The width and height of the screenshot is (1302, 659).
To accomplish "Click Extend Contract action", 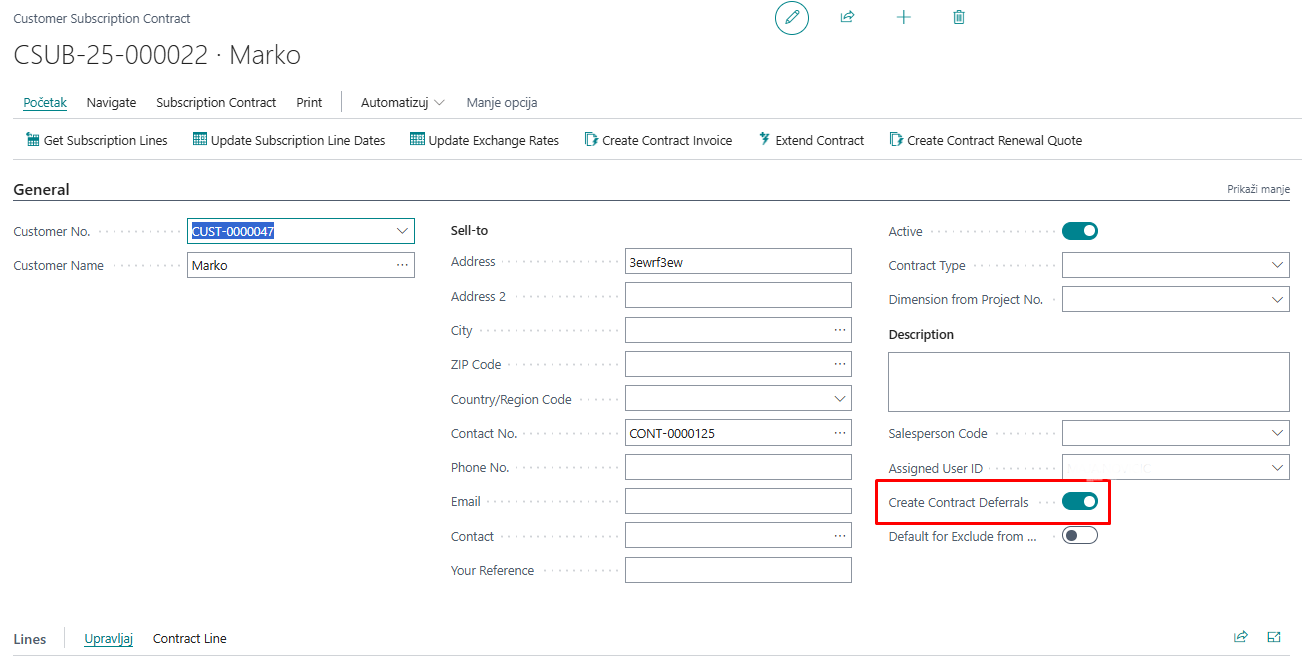I will point(811,141).
